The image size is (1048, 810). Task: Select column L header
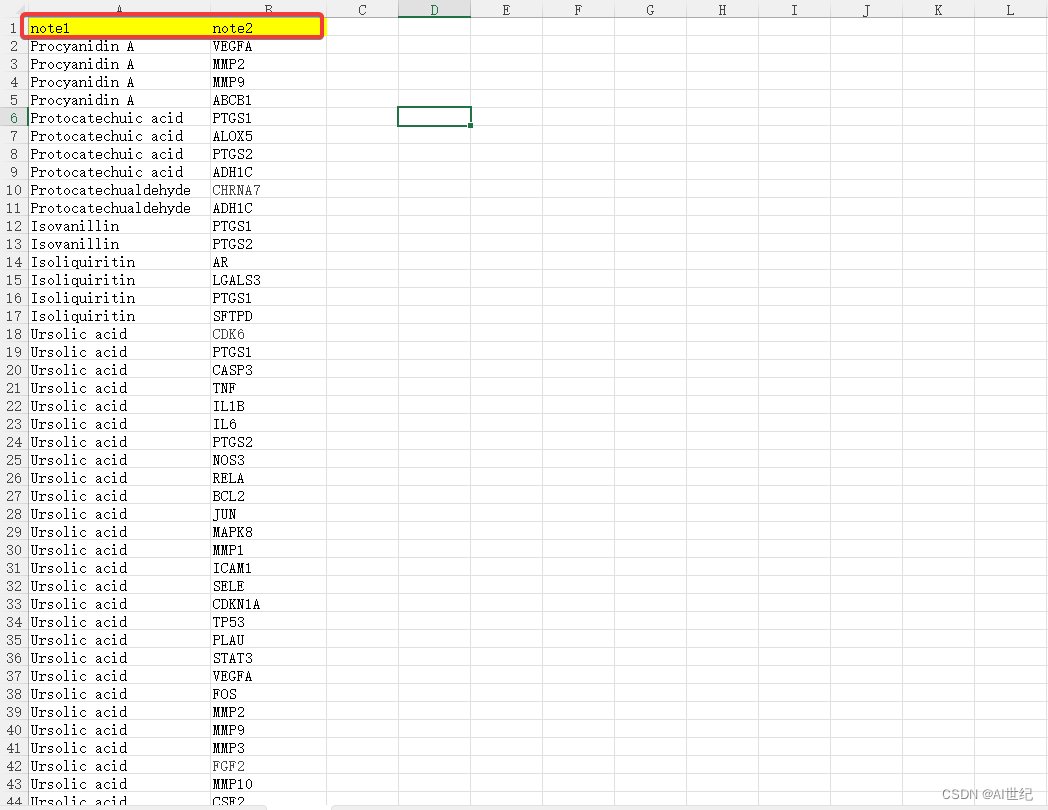tap(1011, 9)
